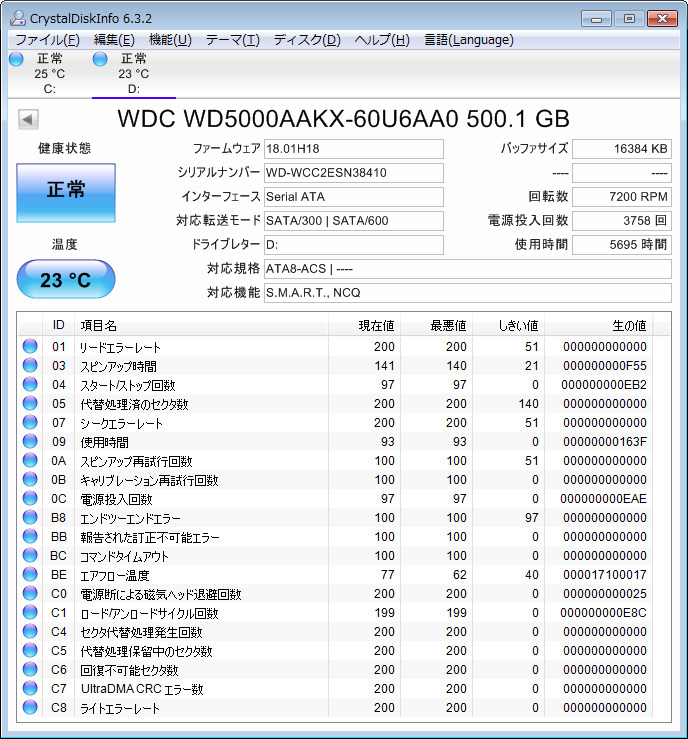Close the CrystalDiskInfo window
The image size is (688, 739).
[x=662, y=19]
